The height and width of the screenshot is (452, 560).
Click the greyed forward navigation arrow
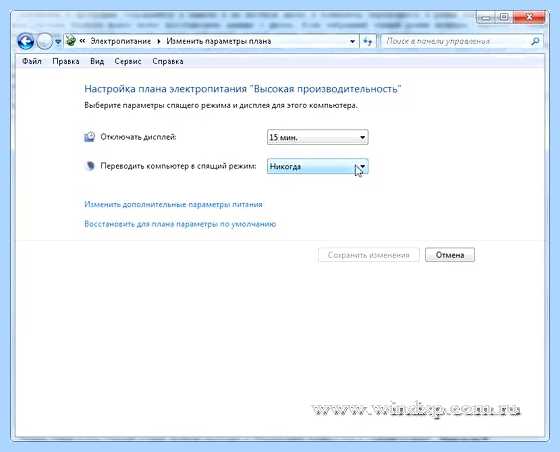pyautogui.click(x=45, y=41)
